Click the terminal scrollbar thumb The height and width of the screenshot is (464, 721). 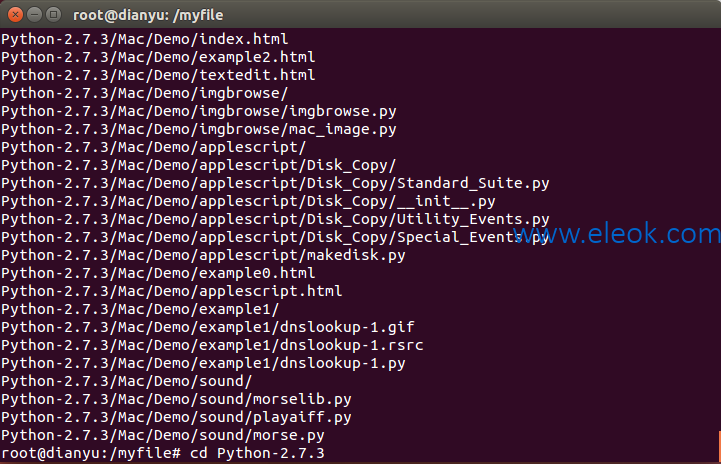point(719,446)
